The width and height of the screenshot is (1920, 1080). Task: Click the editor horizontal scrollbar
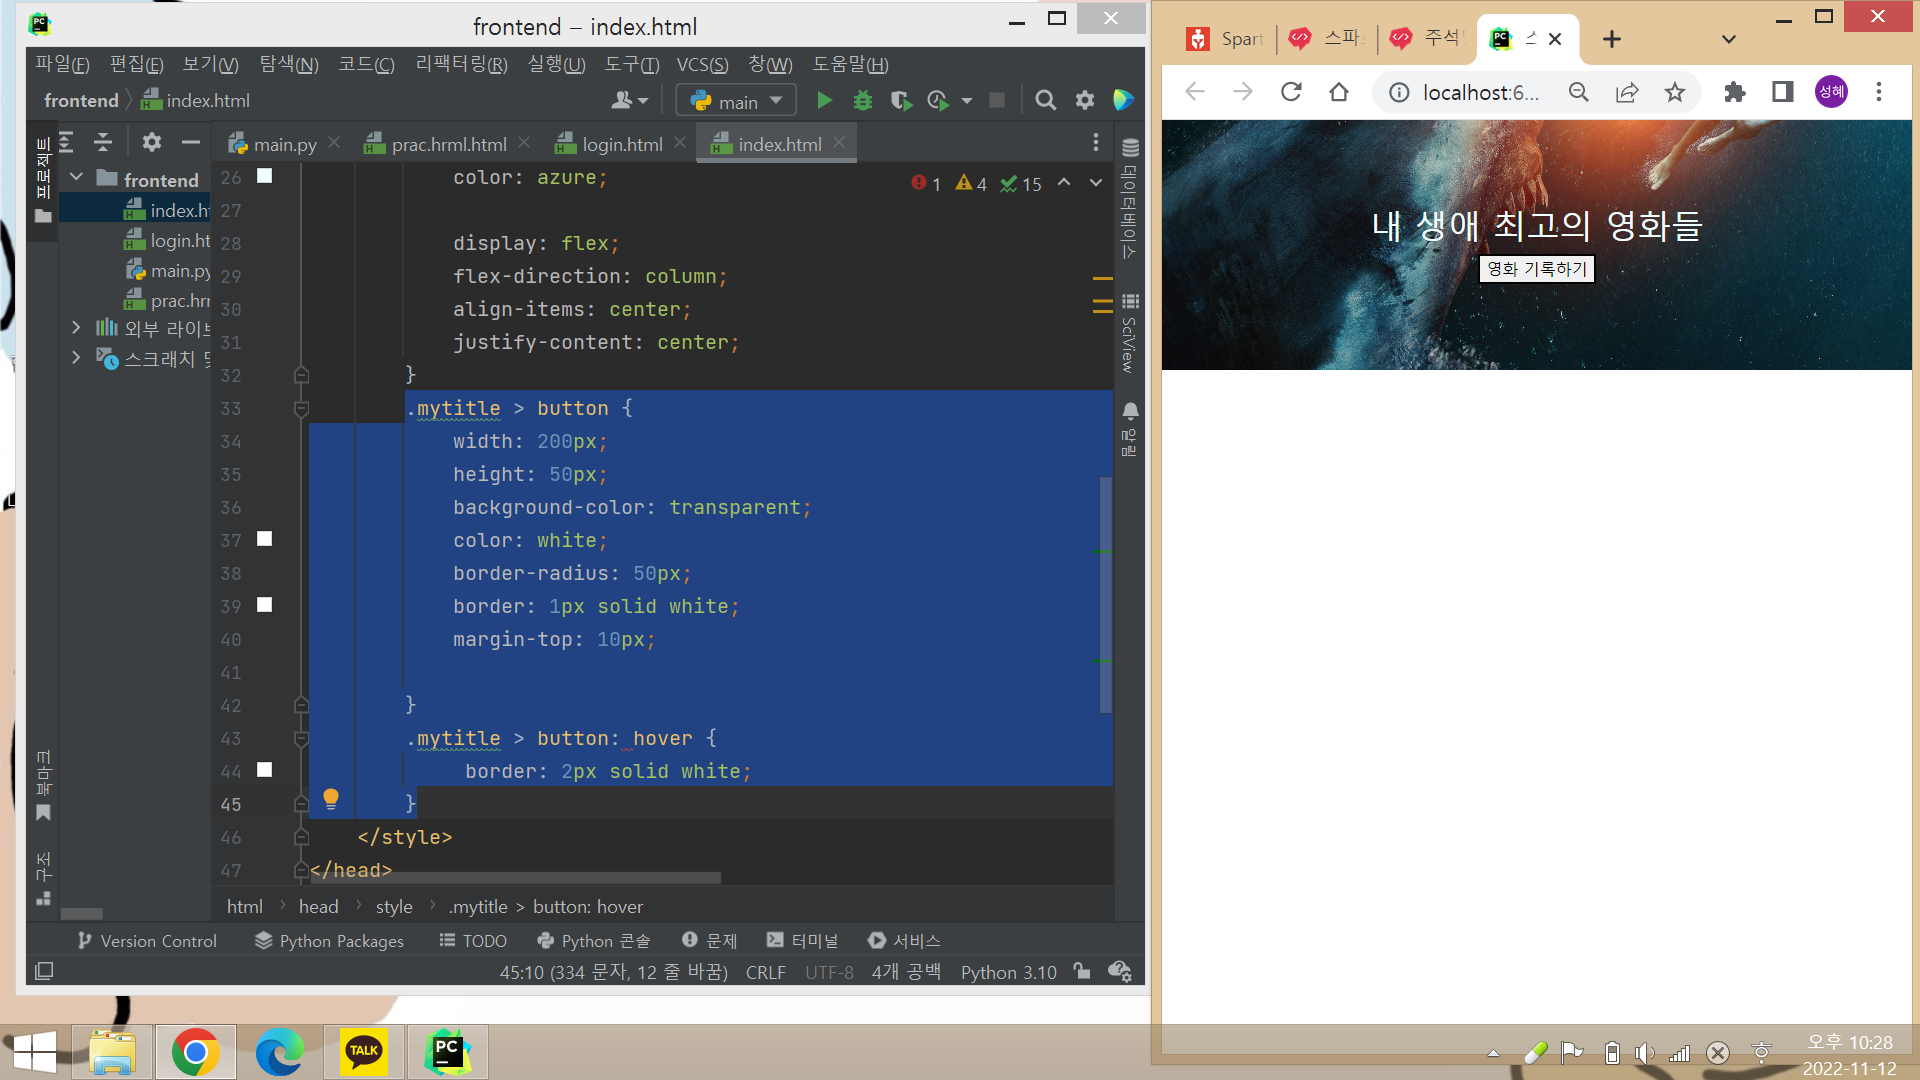[x=515, y=878]
